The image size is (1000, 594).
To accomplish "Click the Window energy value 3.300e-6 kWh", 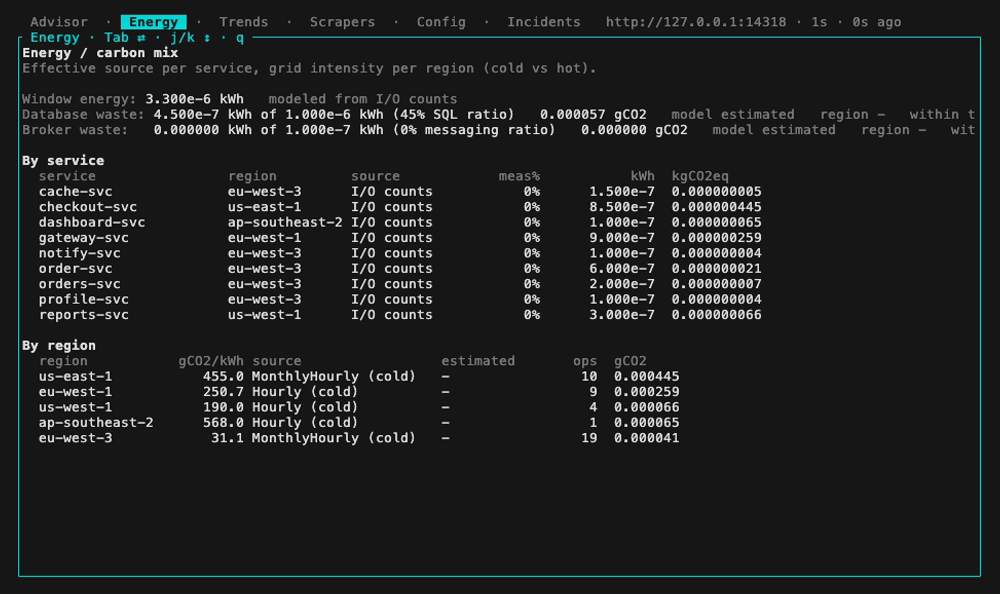I will [195, 99].
